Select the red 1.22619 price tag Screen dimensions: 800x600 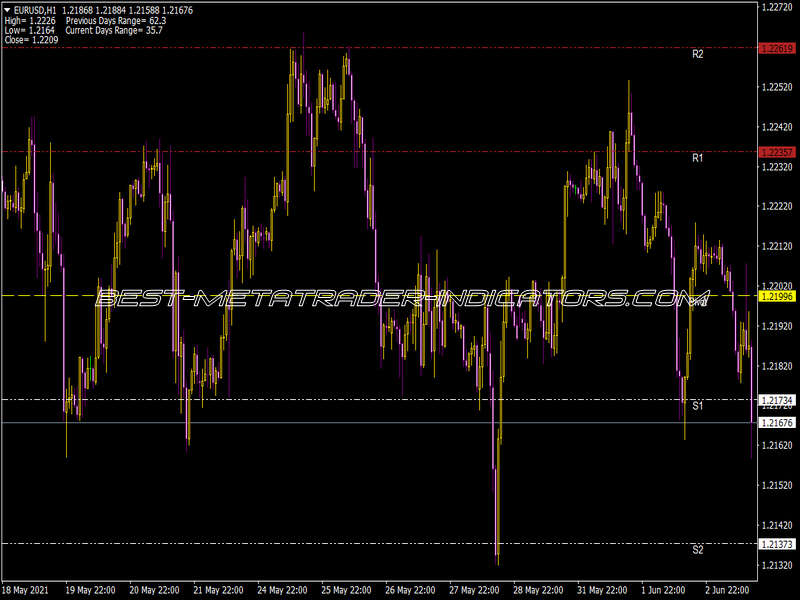click(x=777, y=48)
